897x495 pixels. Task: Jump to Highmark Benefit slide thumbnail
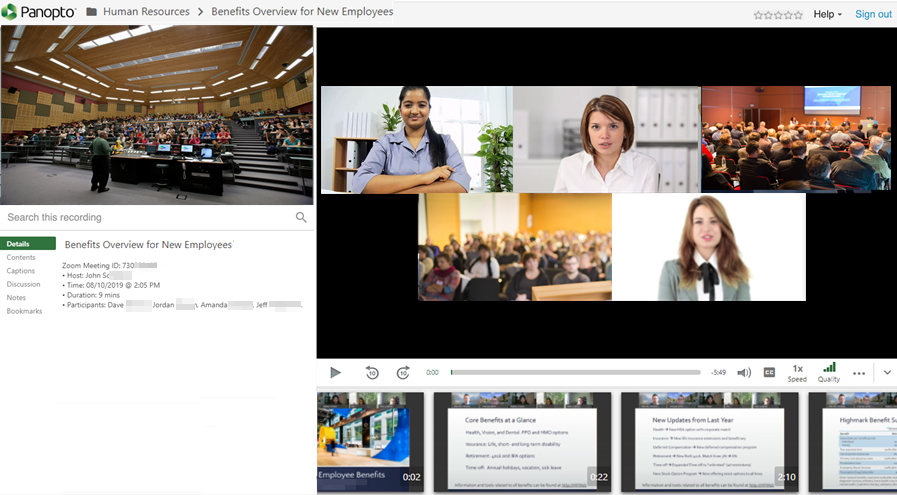[x=853, y=442]
